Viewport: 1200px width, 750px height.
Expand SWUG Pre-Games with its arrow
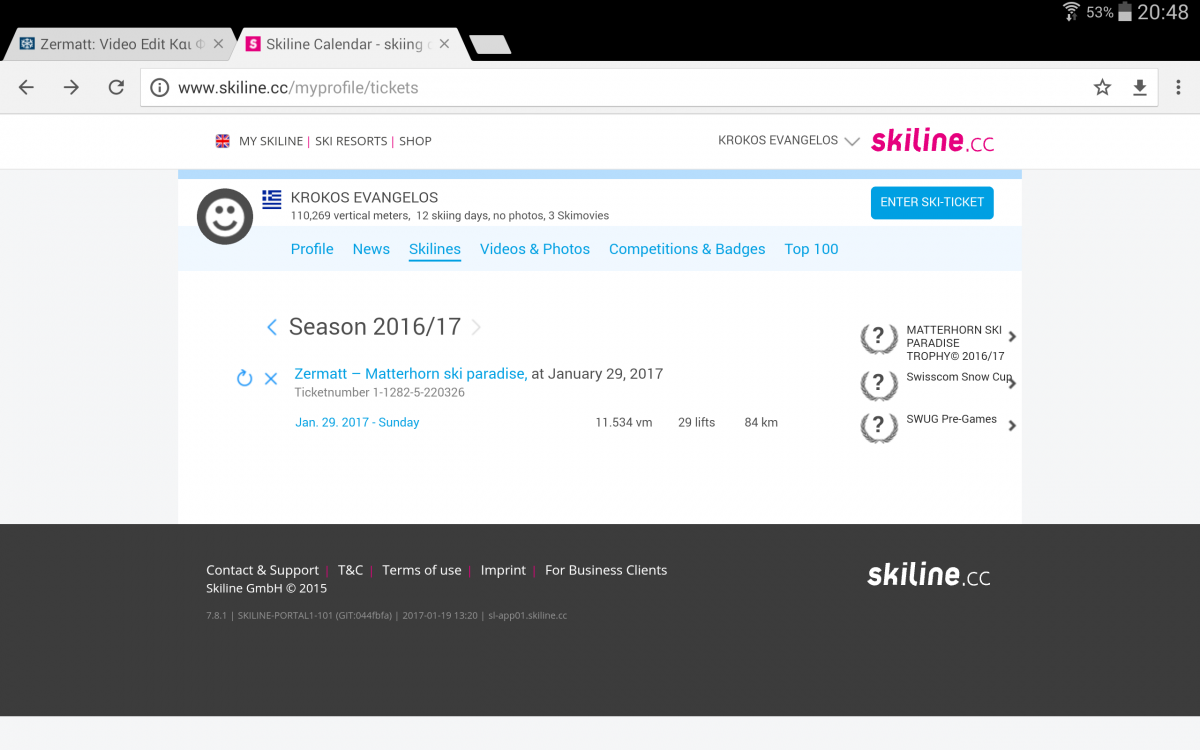(1012, 426)
